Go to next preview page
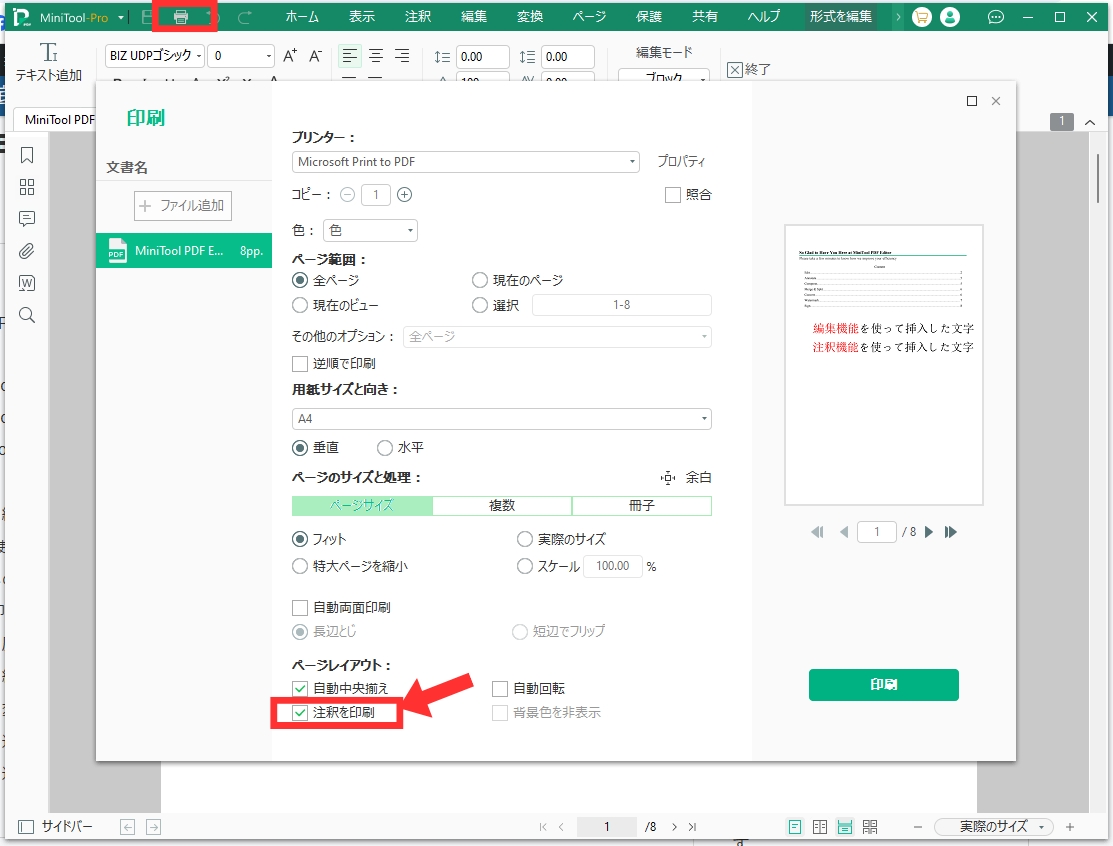 coord(928,532)
